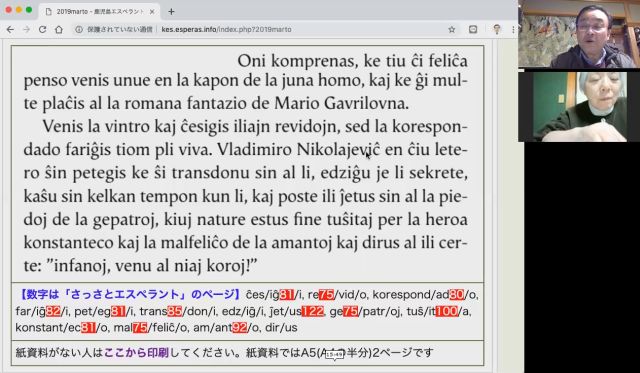Open the home page via house icon

pyautogui.click(x=59, y=29)
